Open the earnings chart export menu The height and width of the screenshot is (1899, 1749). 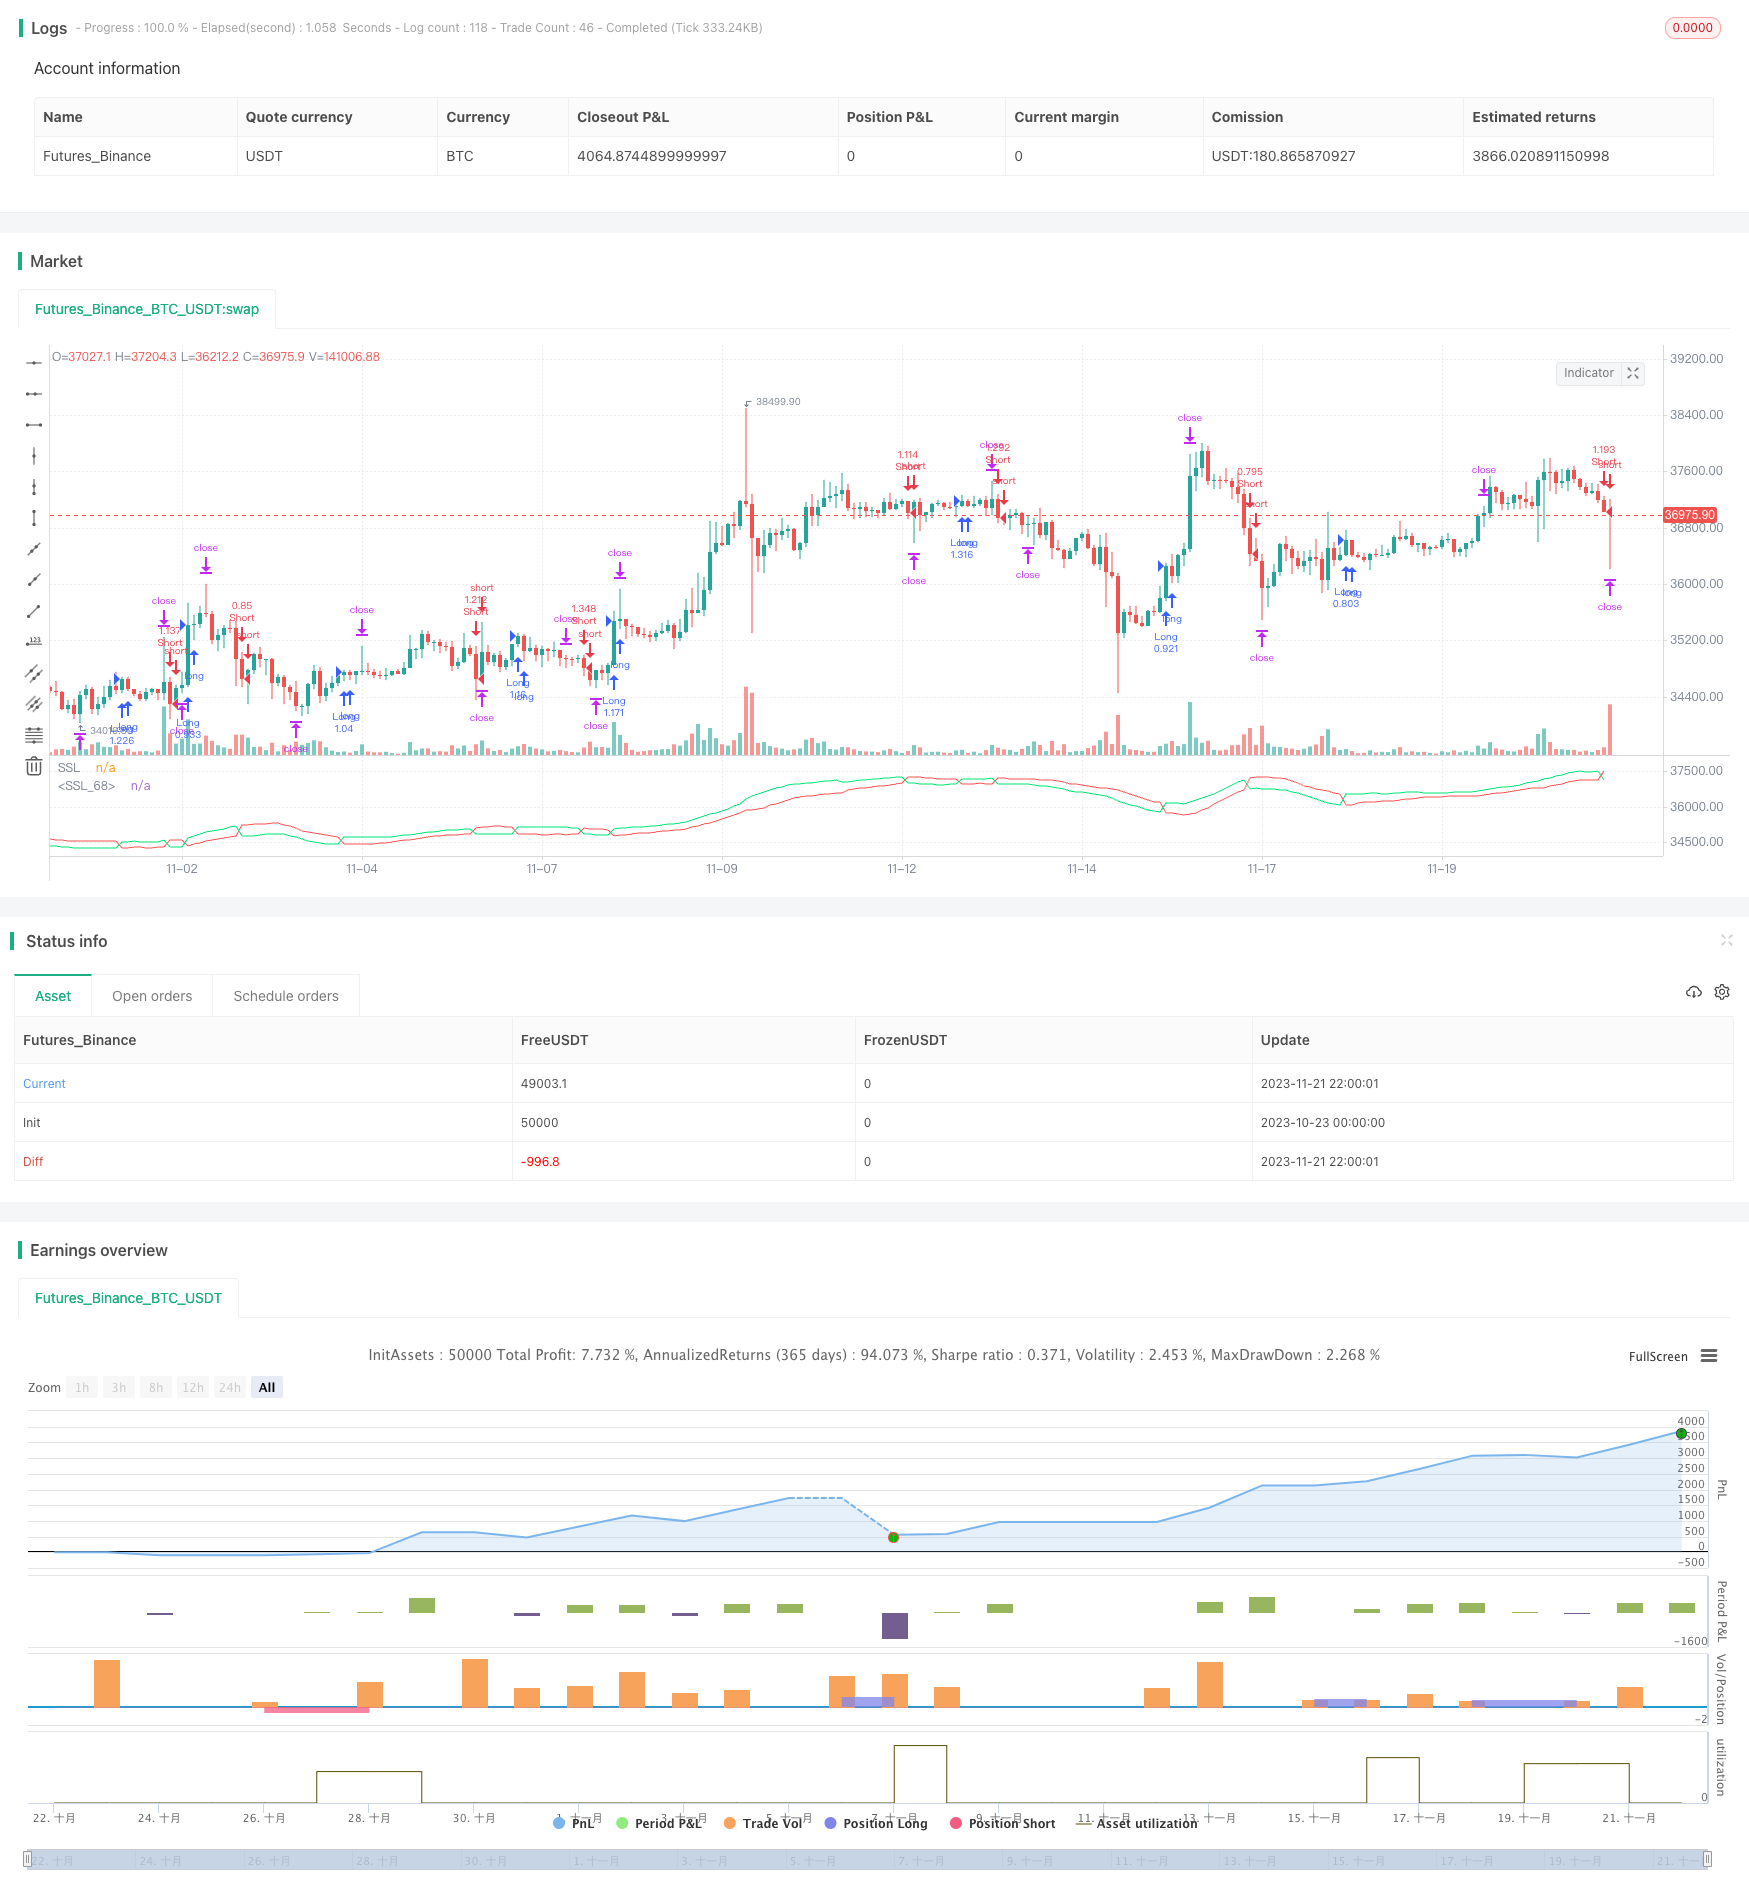click(1711, 1356)
